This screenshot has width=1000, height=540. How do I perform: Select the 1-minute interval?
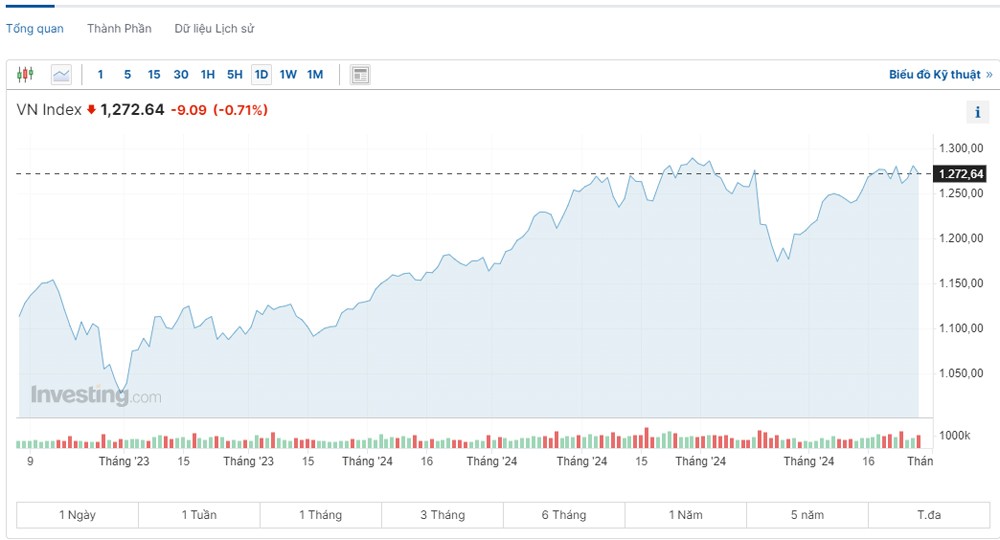pyautogui.click(x=100, y=74)
